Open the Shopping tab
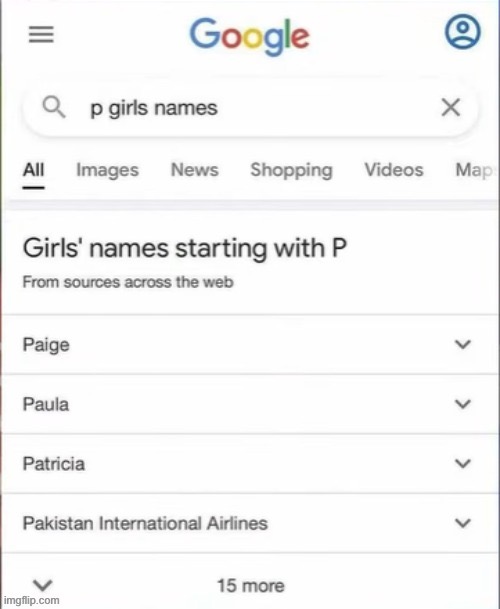Image resolution: width=500 pixels, height=609 pixels. [291, 171]
